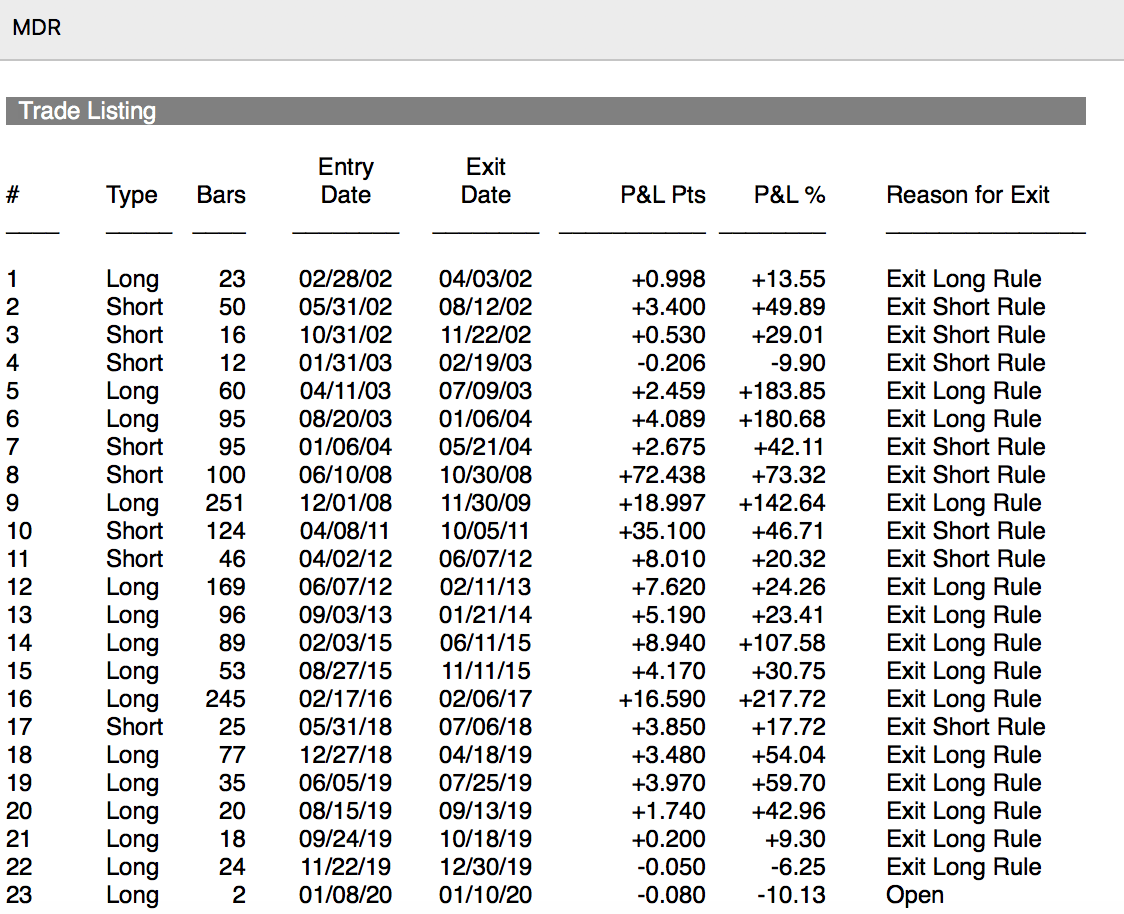1124x914 pixels.
Task: Select the Entry Date column header
Action: [x=346, y=181]
